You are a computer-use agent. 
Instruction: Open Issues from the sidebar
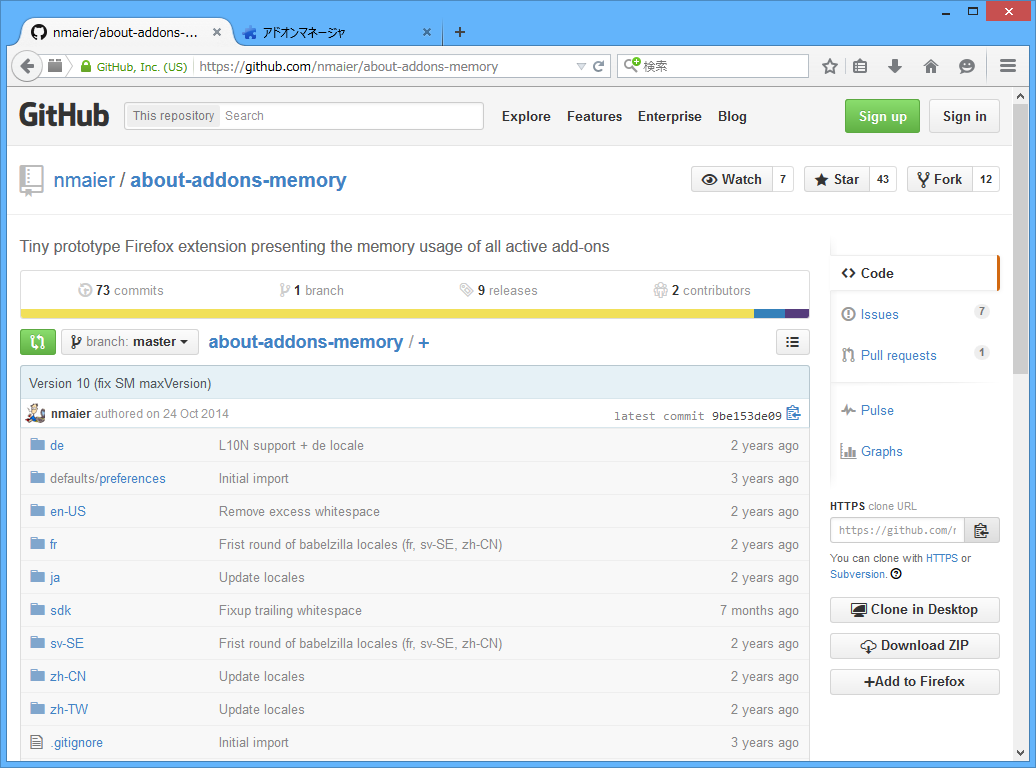pos(878,313)
